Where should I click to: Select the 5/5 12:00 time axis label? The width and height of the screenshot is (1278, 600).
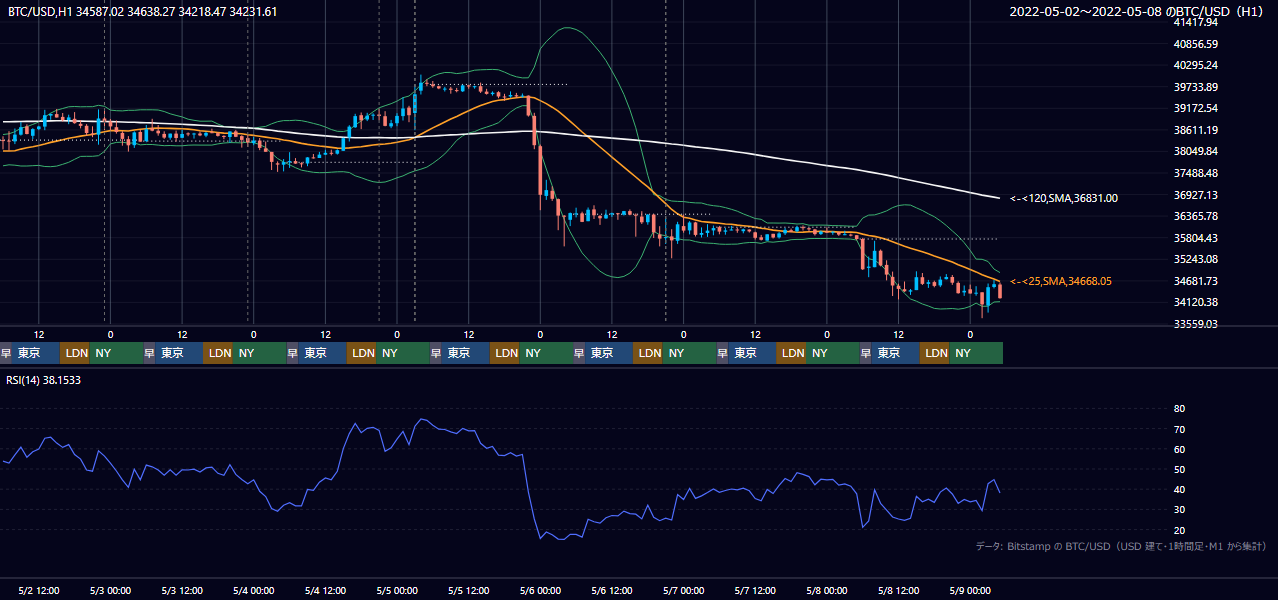point(469,591)
